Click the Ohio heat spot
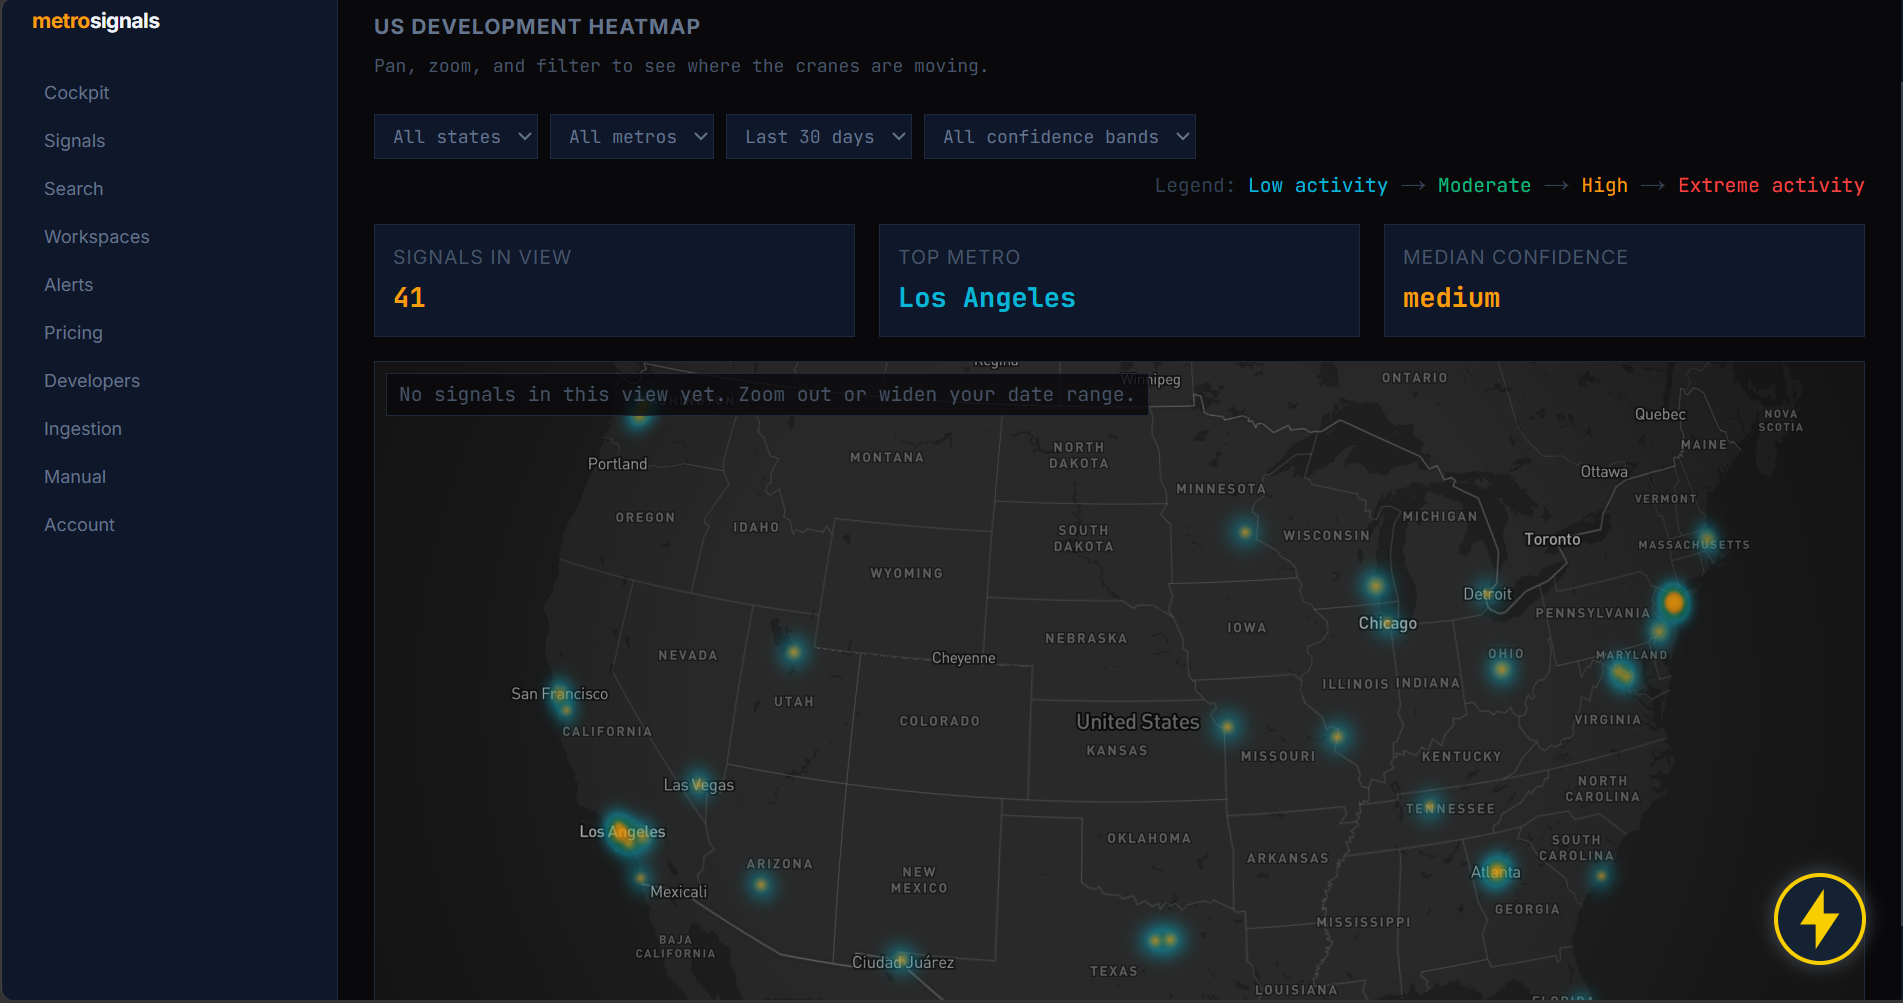1903x1003 pixels. pyautogui.click(x=1502, y=669)
